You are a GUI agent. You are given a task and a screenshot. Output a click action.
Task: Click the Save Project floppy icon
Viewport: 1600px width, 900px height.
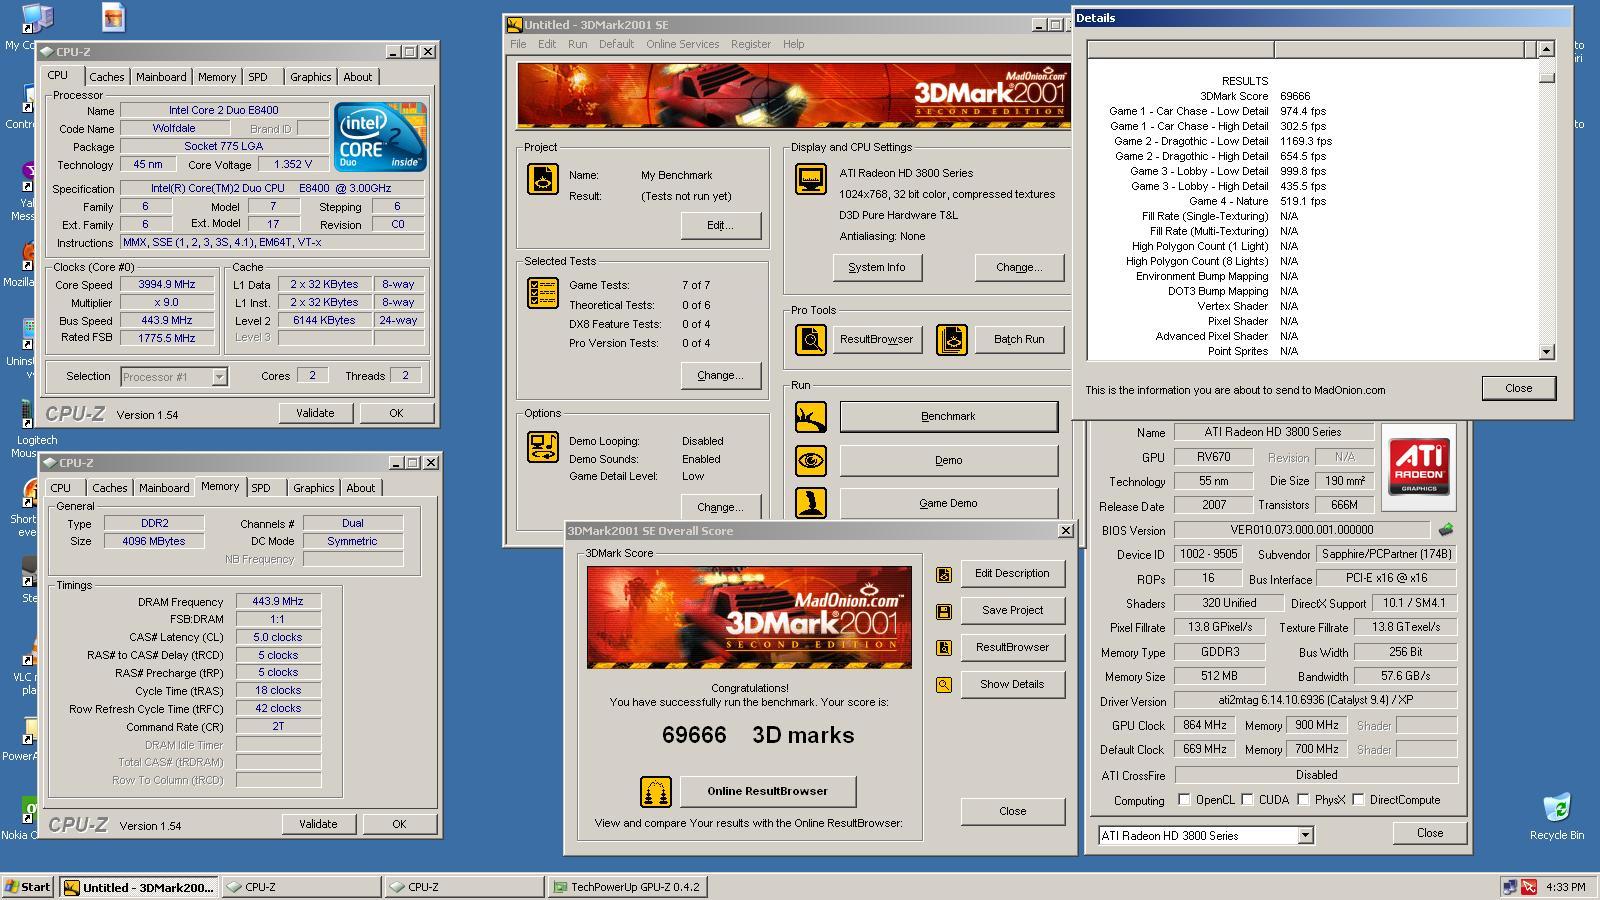point(943,611)
